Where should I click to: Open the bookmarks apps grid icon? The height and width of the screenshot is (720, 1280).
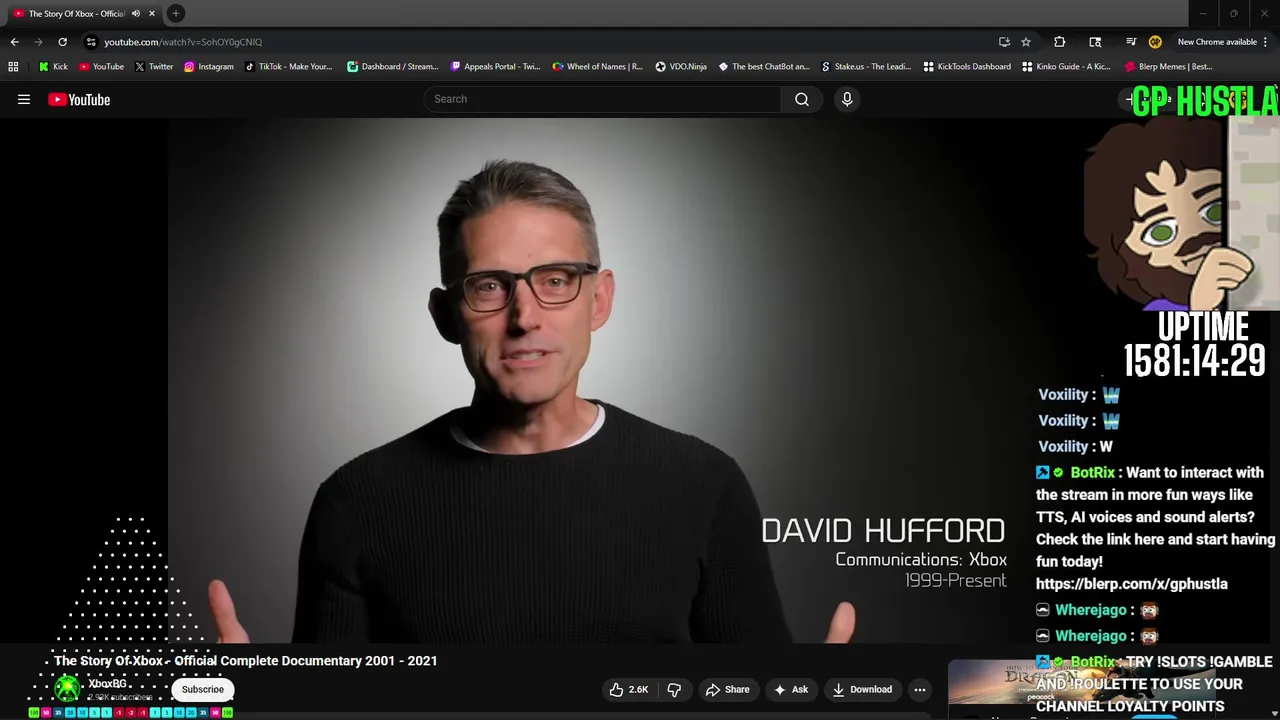[x=13, y=67]
